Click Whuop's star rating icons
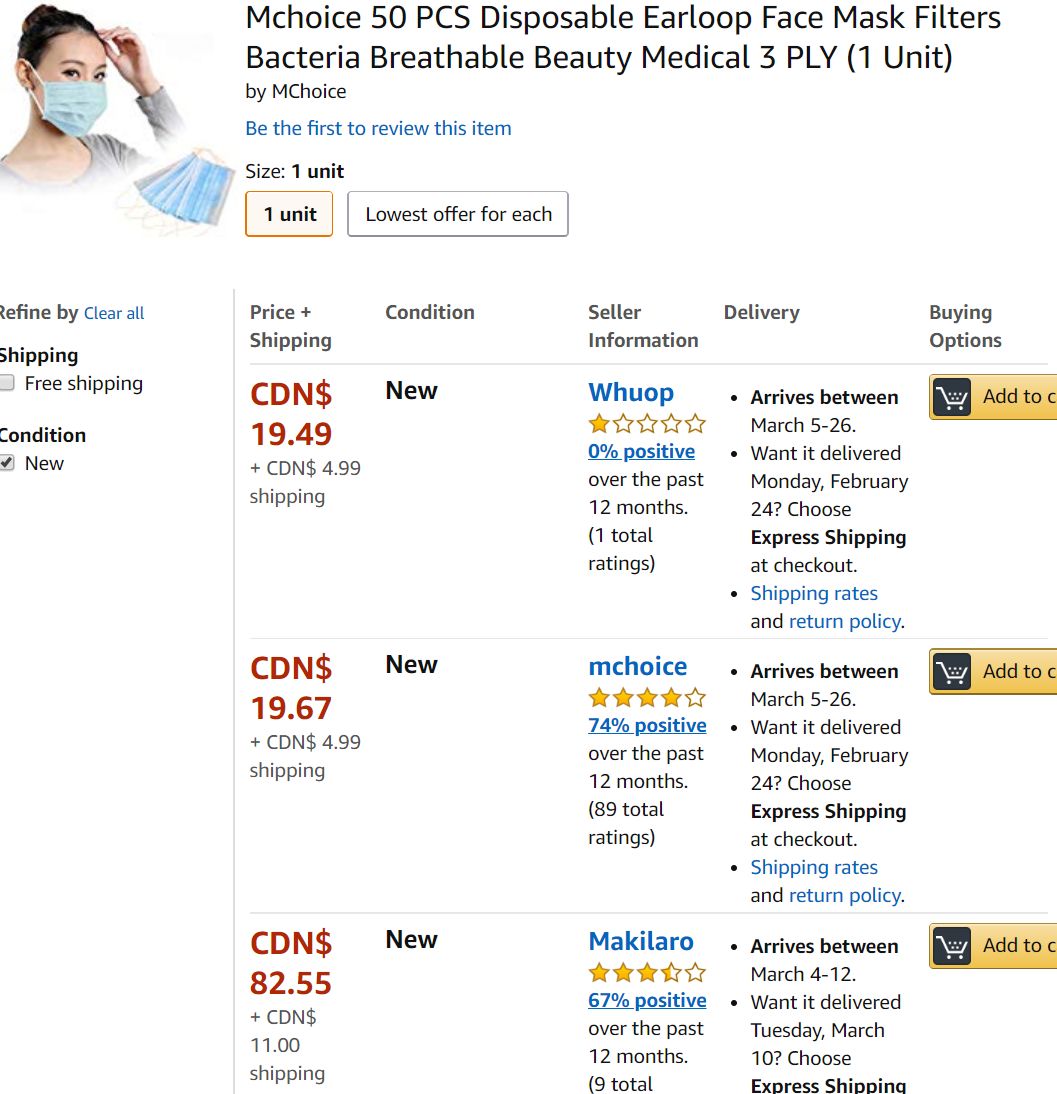Image resolution: width=1057 pixels, height=1094 pixels. [x=647, y=423]
